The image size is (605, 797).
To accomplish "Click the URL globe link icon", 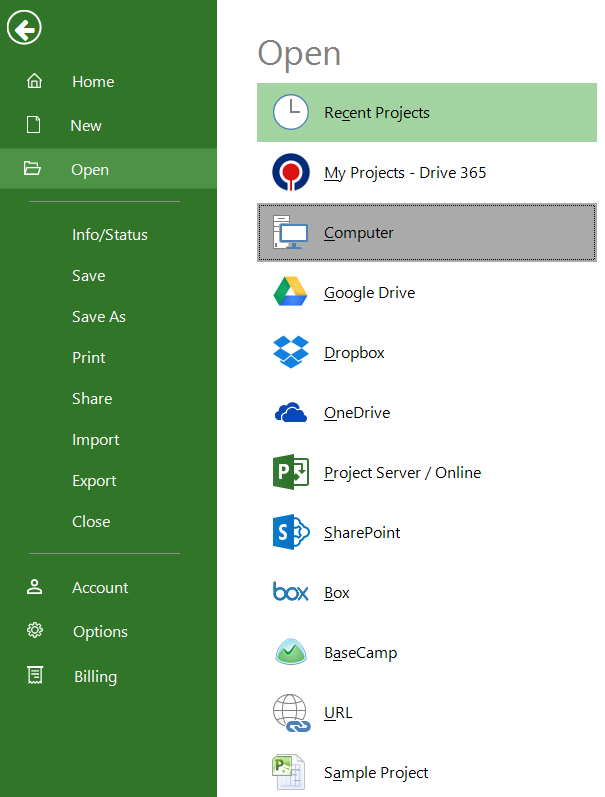I will [x=291, y=713].
